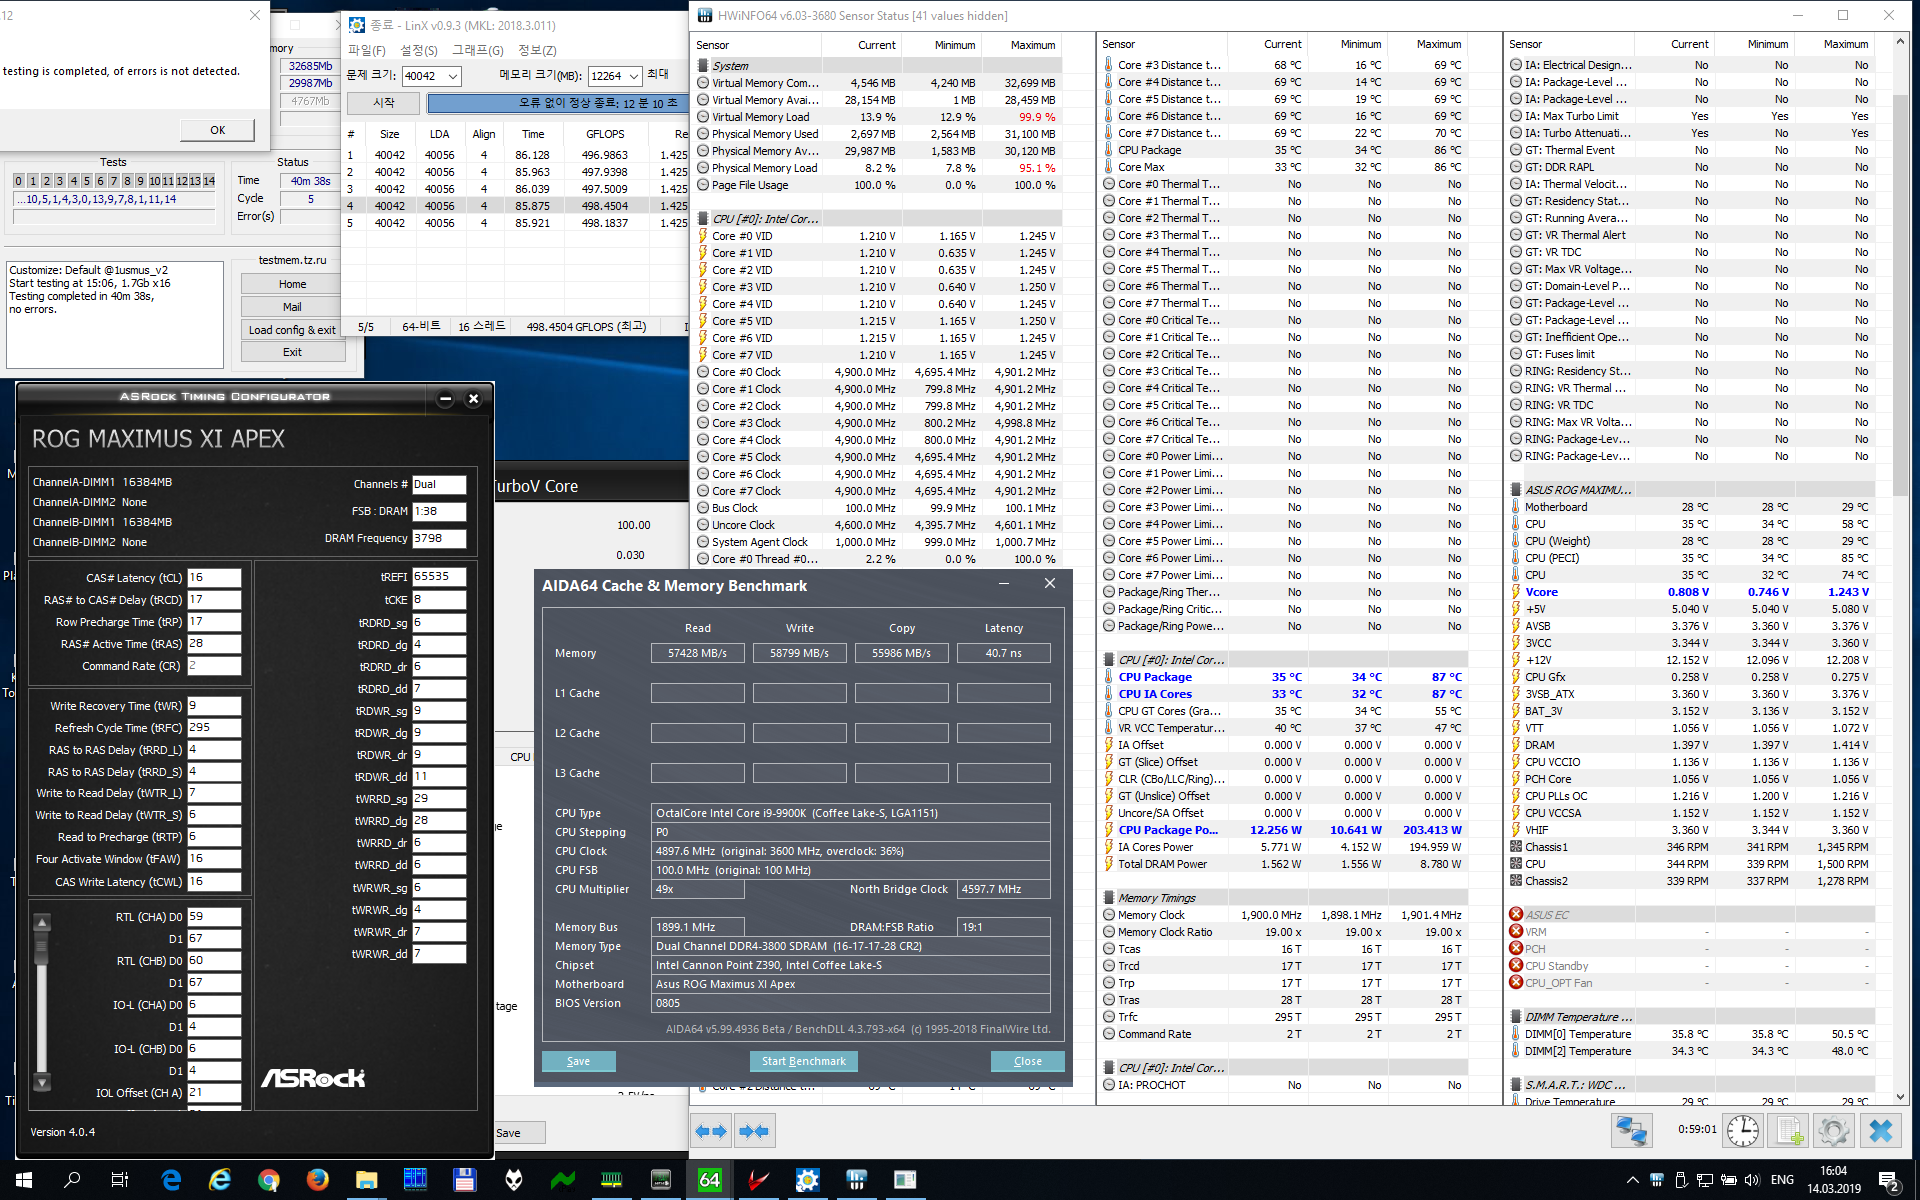Image resolution: width=1920 pixels, height=1200 pixels.
Task: Open Windows notification center icon
Action: 1888,1180
